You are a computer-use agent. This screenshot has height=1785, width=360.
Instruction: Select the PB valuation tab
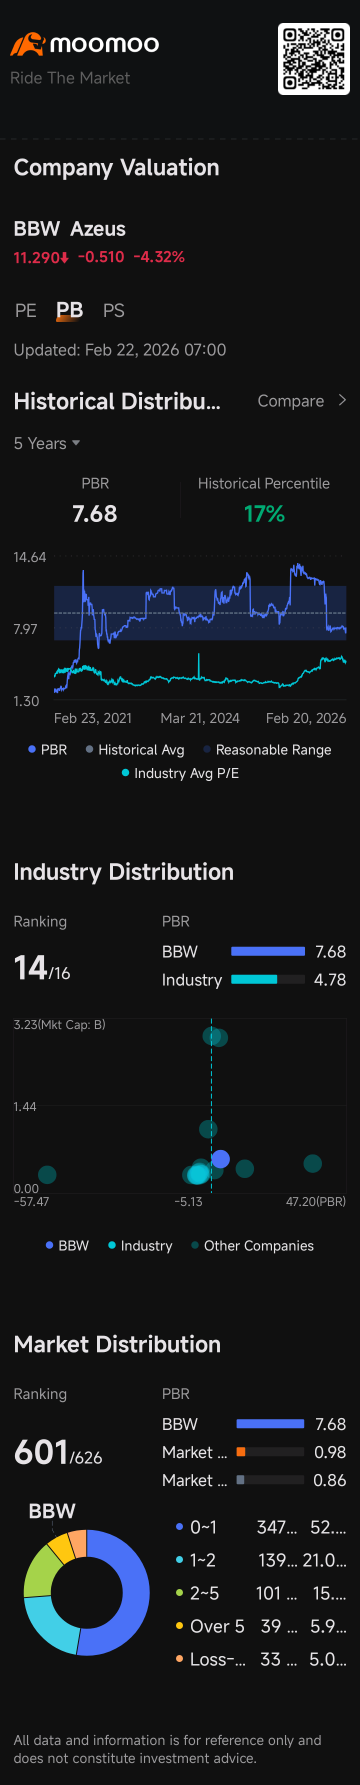[70, 311]
